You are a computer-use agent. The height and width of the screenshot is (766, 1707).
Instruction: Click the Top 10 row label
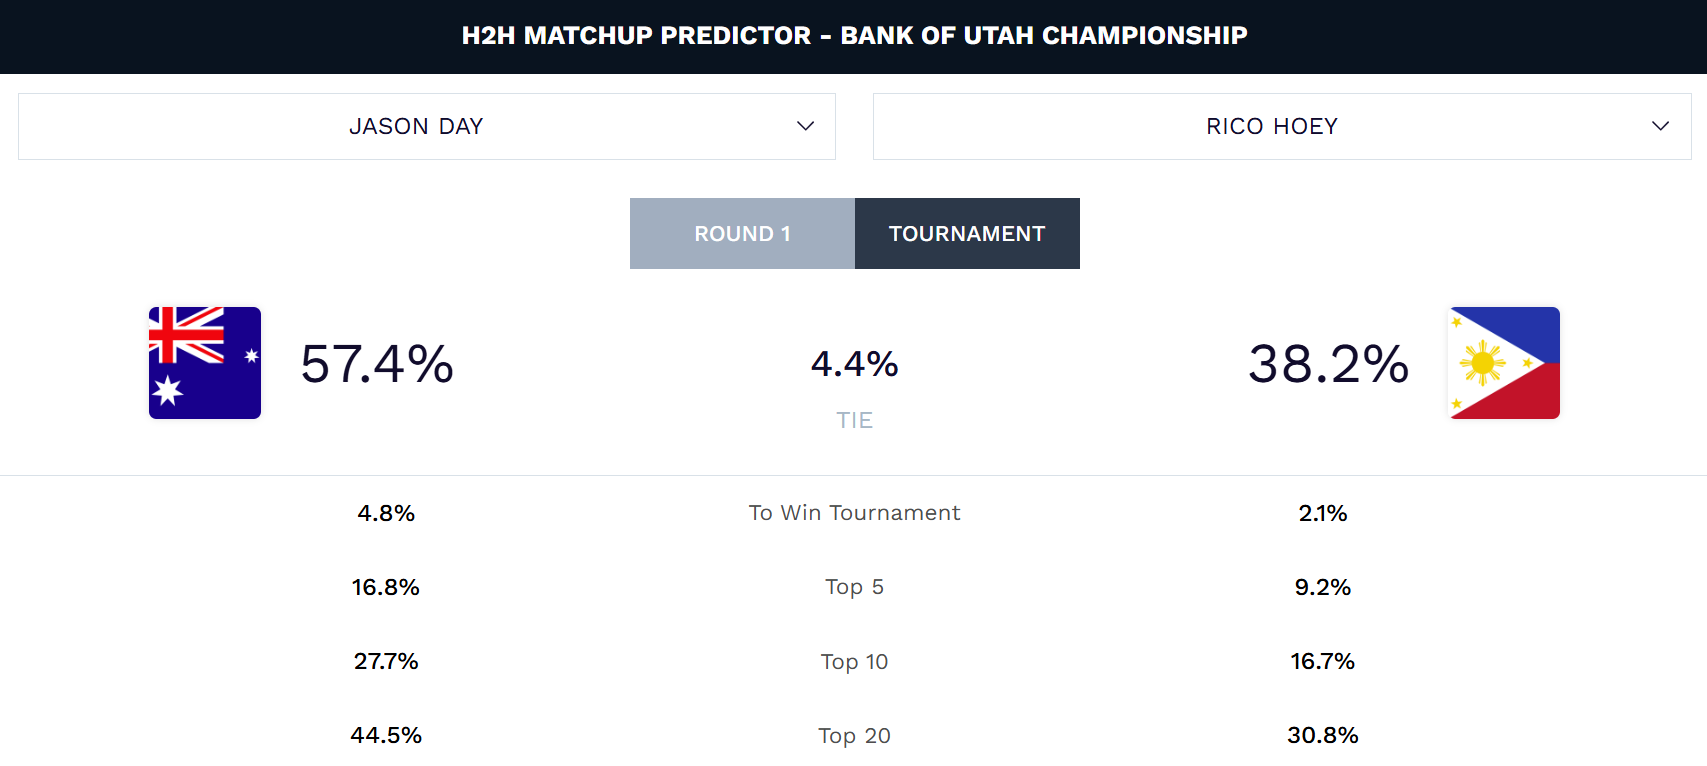pyautogui.click(x=854, y=661)
